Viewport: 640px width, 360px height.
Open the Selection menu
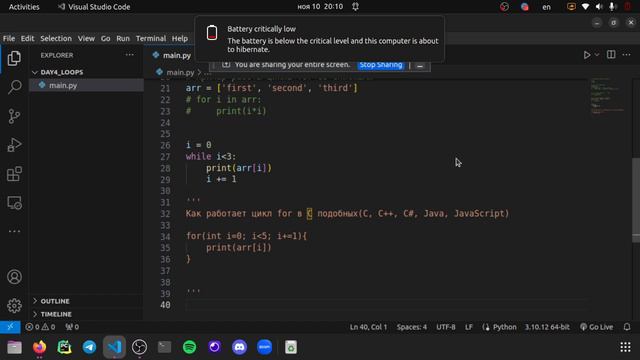click(56, 38)
